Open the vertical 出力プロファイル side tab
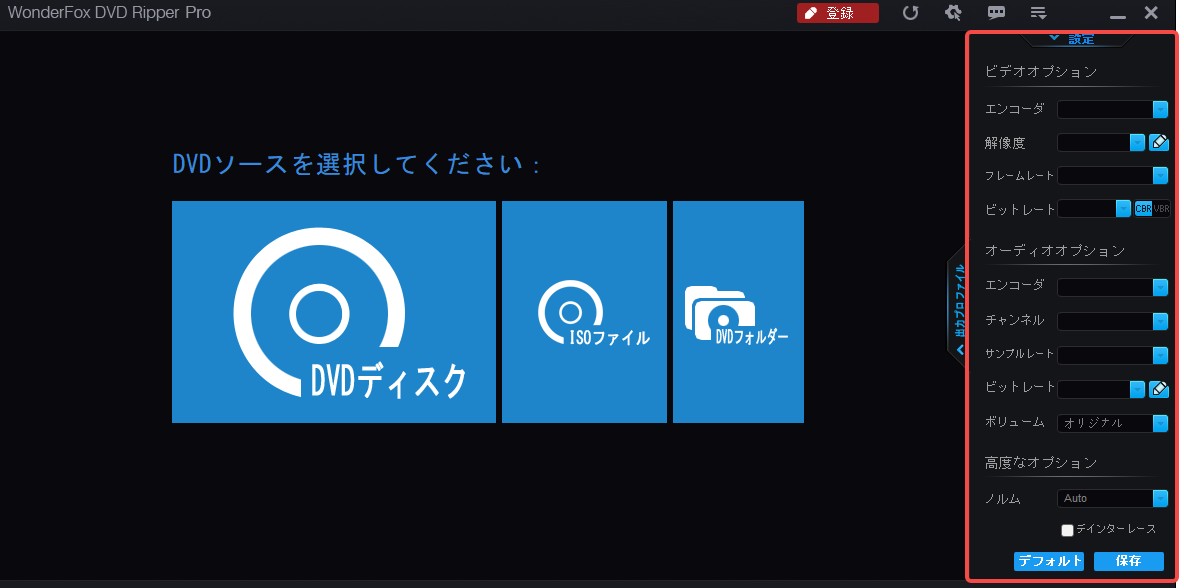 958,310
